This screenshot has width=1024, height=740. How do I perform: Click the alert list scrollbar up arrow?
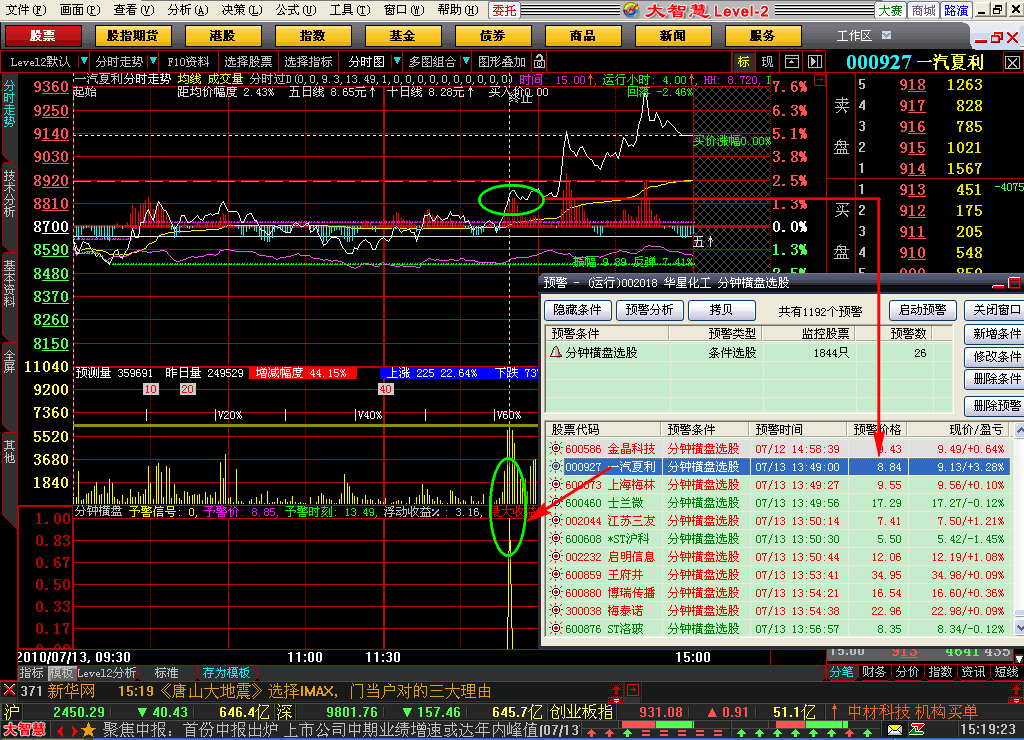[1018, 430]
